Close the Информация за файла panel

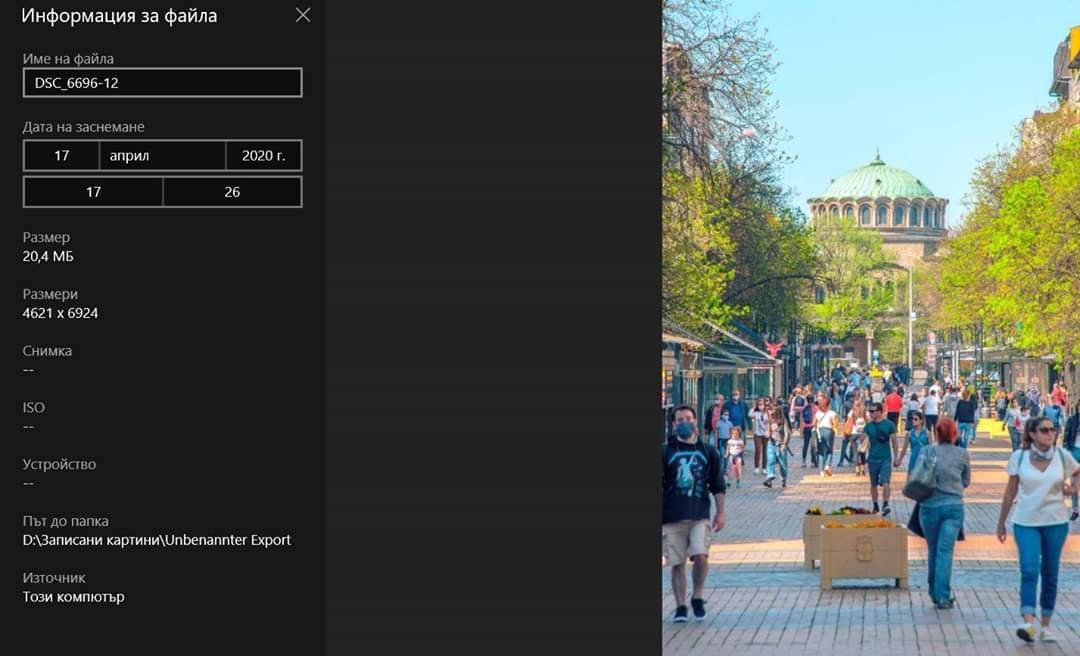pyautogui.click(x=303, y=15)
